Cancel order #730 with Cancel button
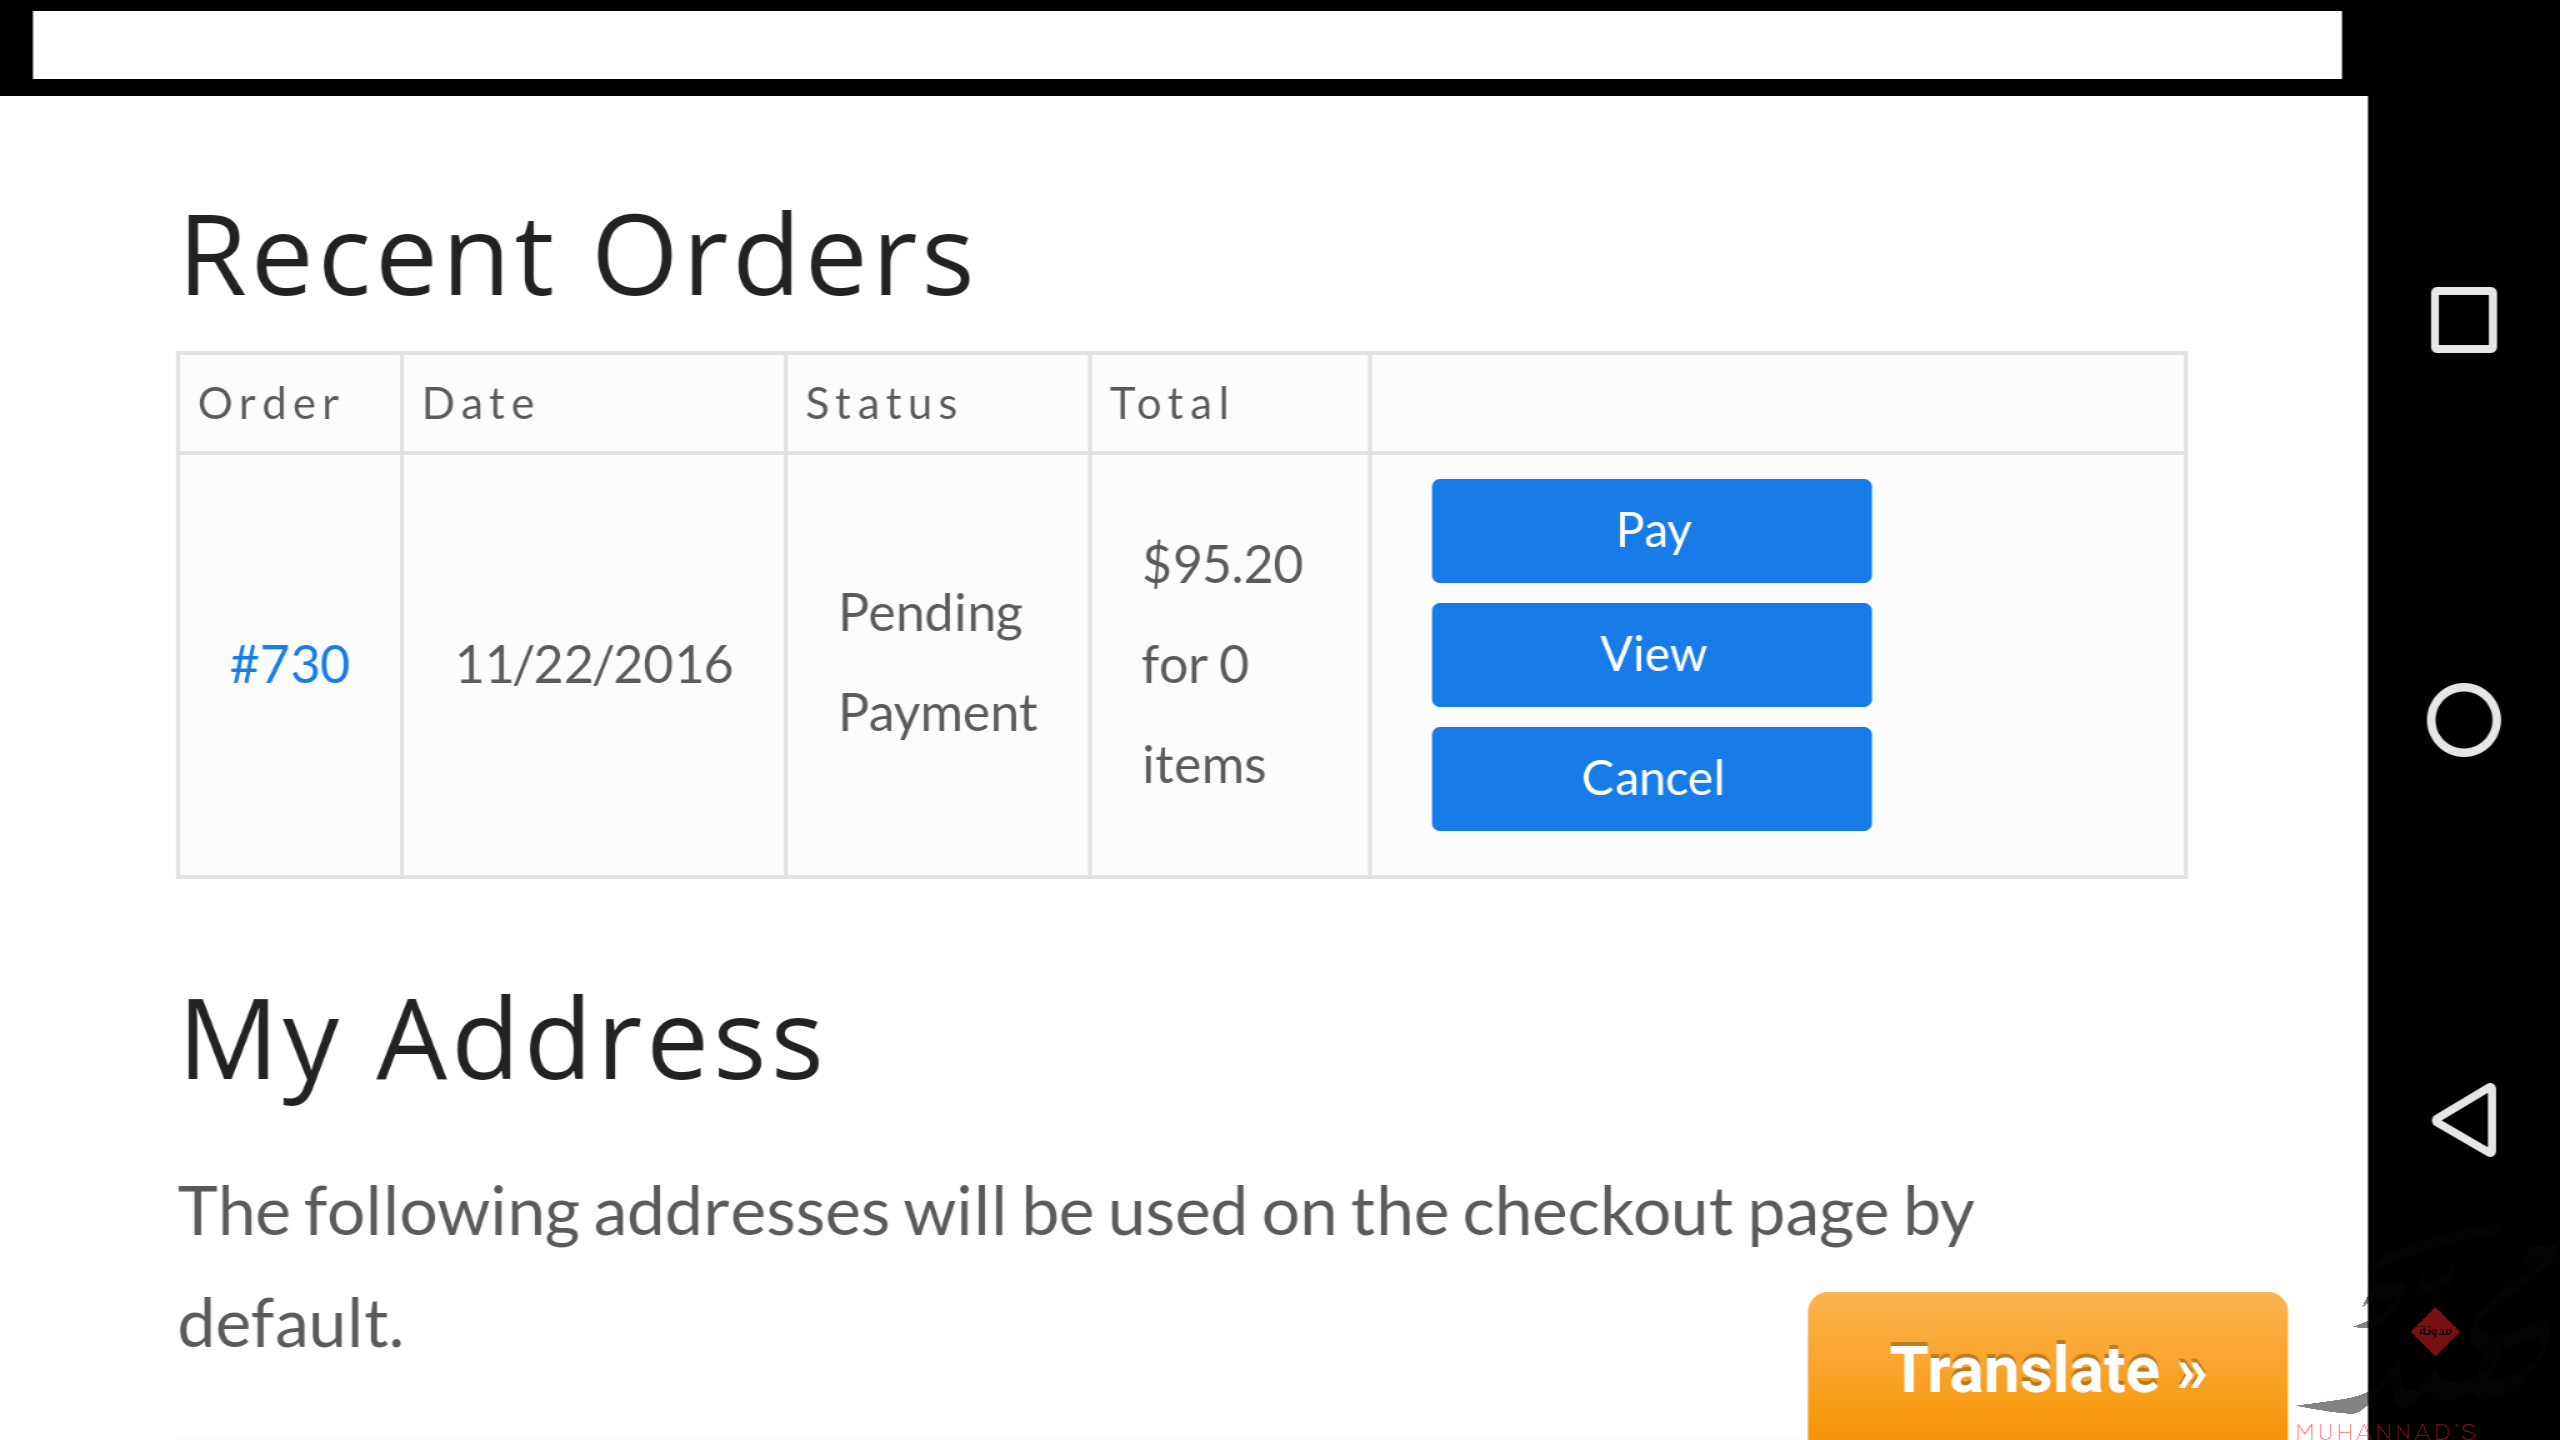Viewport: 2560px width, 1440px height. click(x=1651, y=779)
